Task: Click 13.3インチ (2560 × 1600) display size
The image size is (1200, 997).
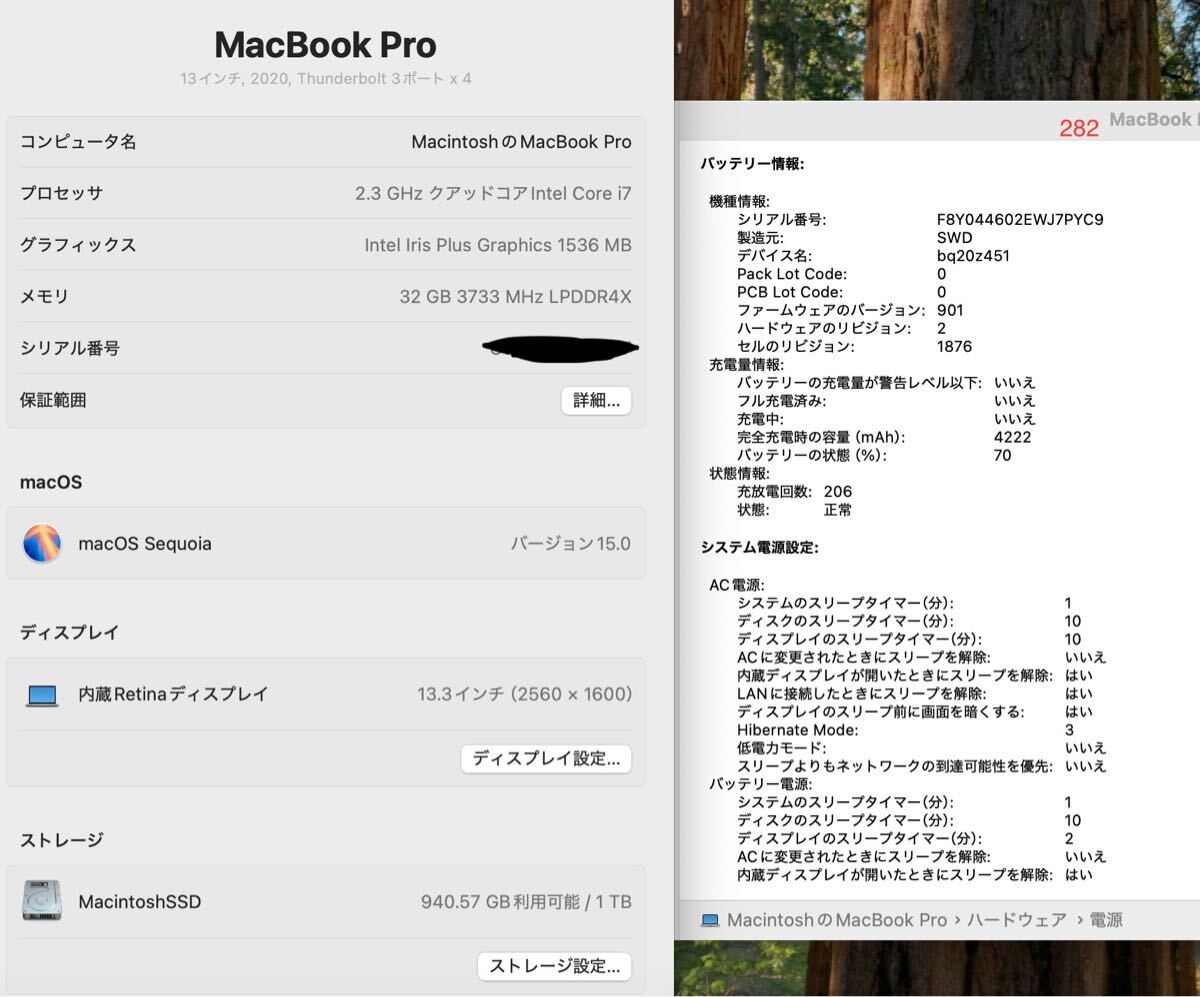Action: pyautogui.click(x=525, y=694)
